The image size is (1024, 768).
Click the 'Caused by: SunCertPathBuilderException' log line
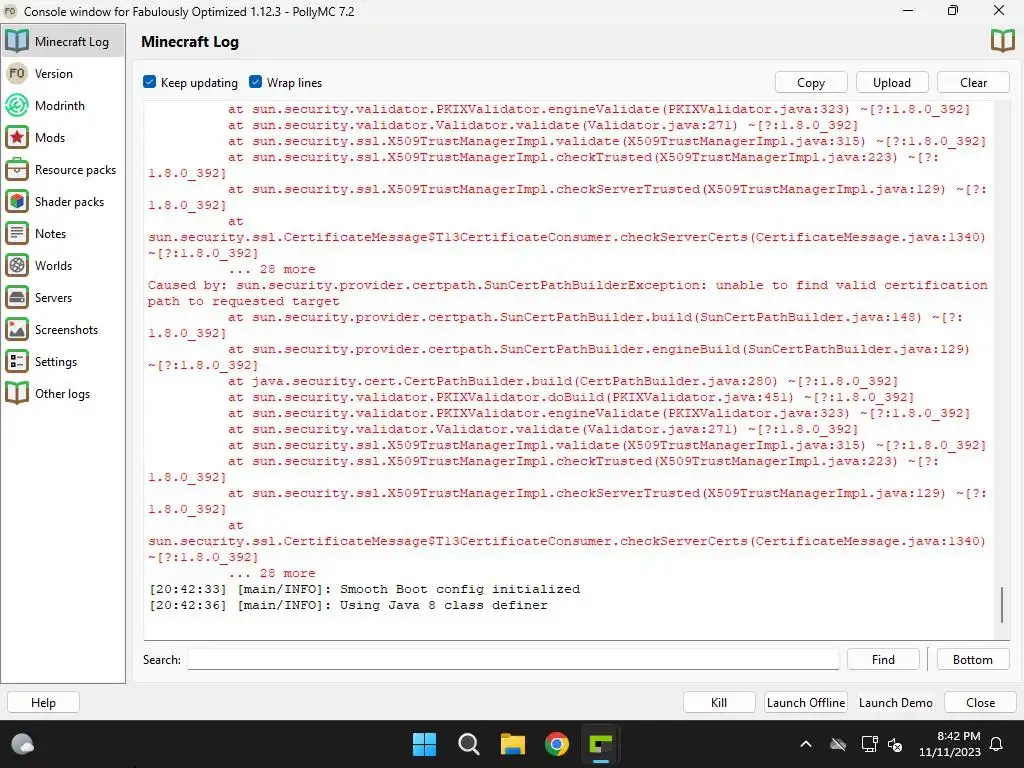point(568,293)
